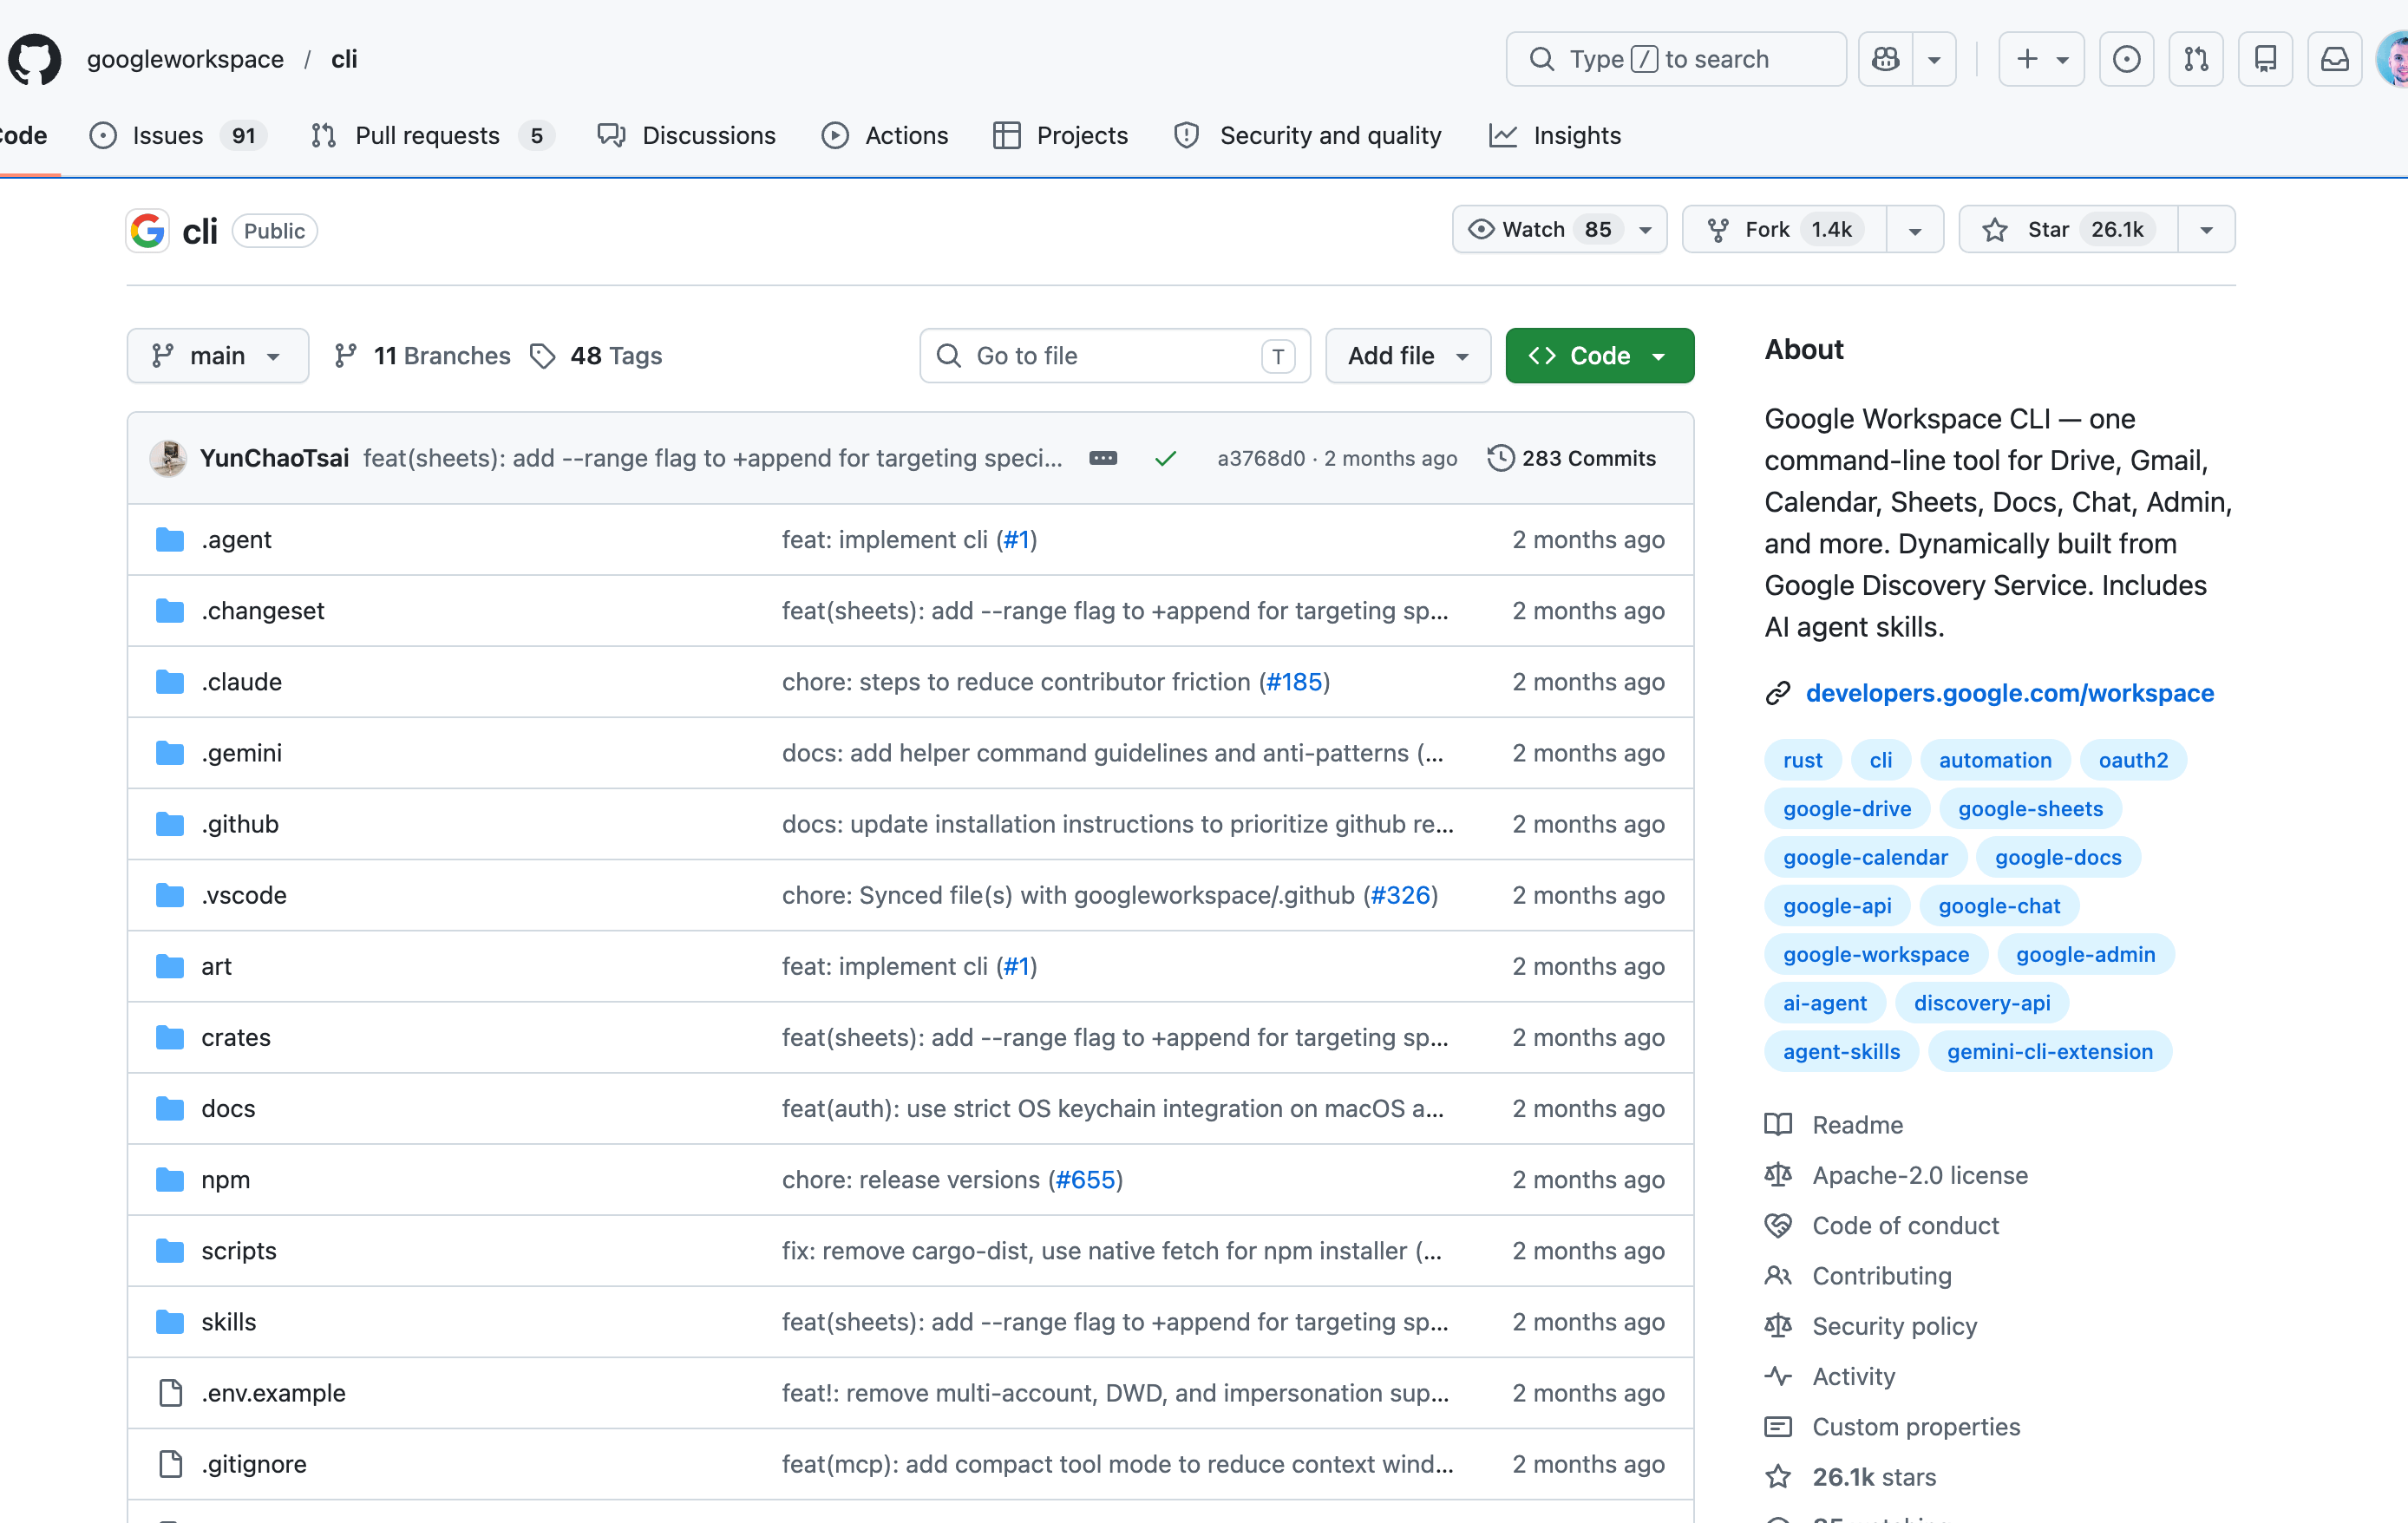Open the Security policy

coord(1894,1326)
